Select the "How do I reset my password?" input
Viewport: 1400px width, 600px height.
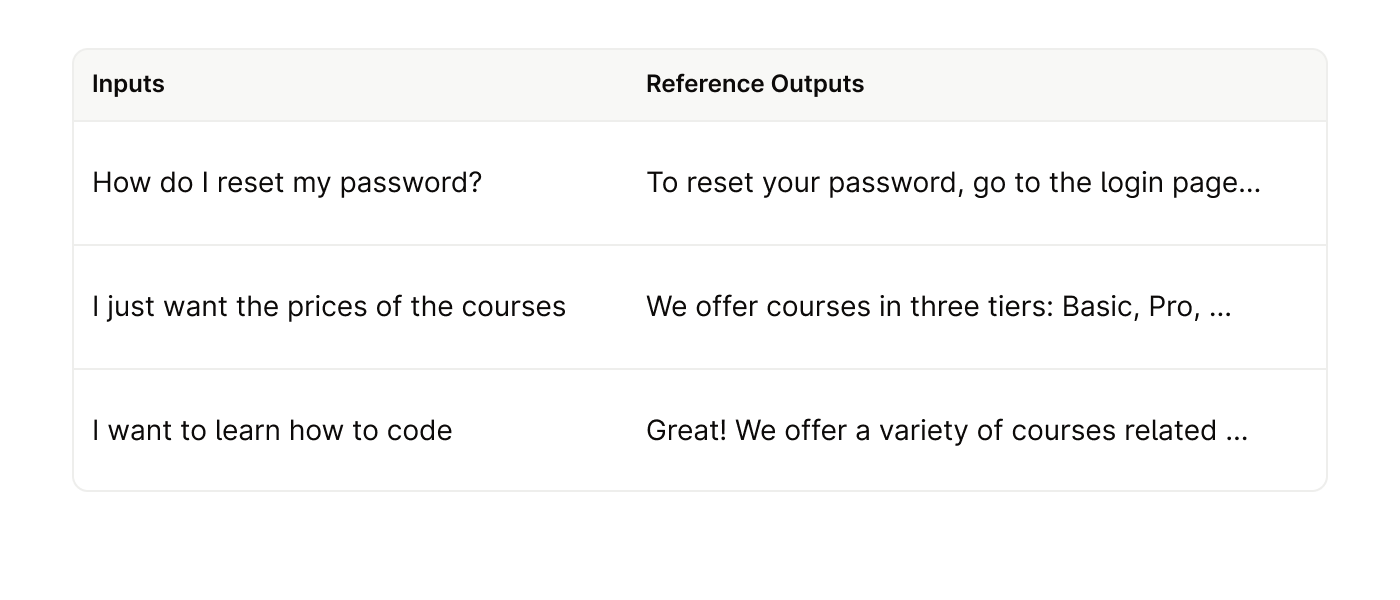[x=287, y=184]
